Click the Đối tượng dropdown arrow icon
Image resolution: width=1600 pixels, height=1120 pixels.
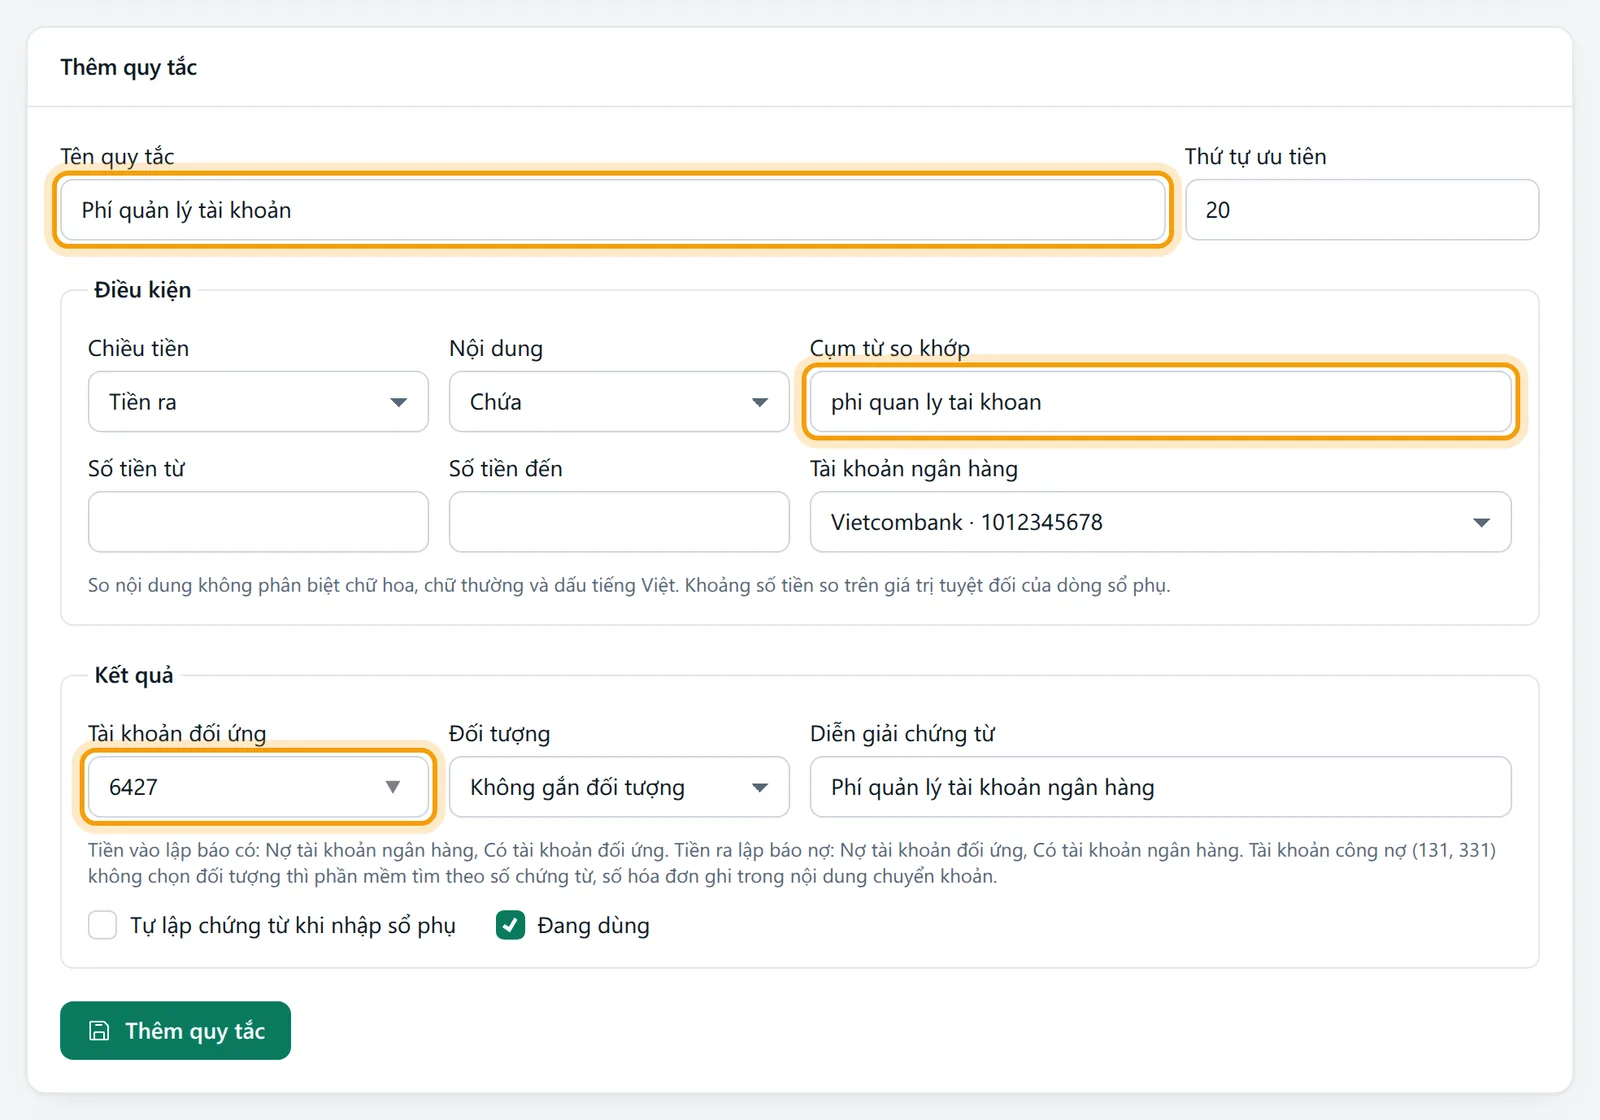point(760,787)
